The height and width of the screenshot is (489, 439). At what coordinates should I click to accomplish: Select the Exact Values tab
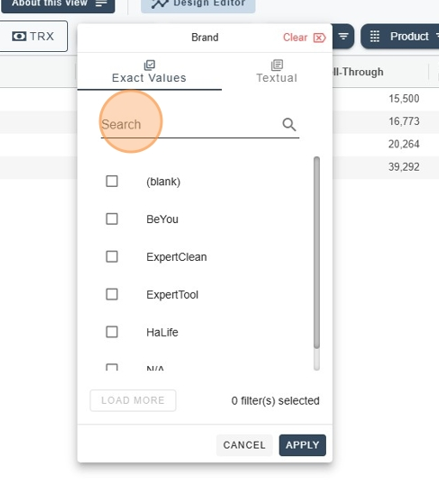click(x=149, y=71)
